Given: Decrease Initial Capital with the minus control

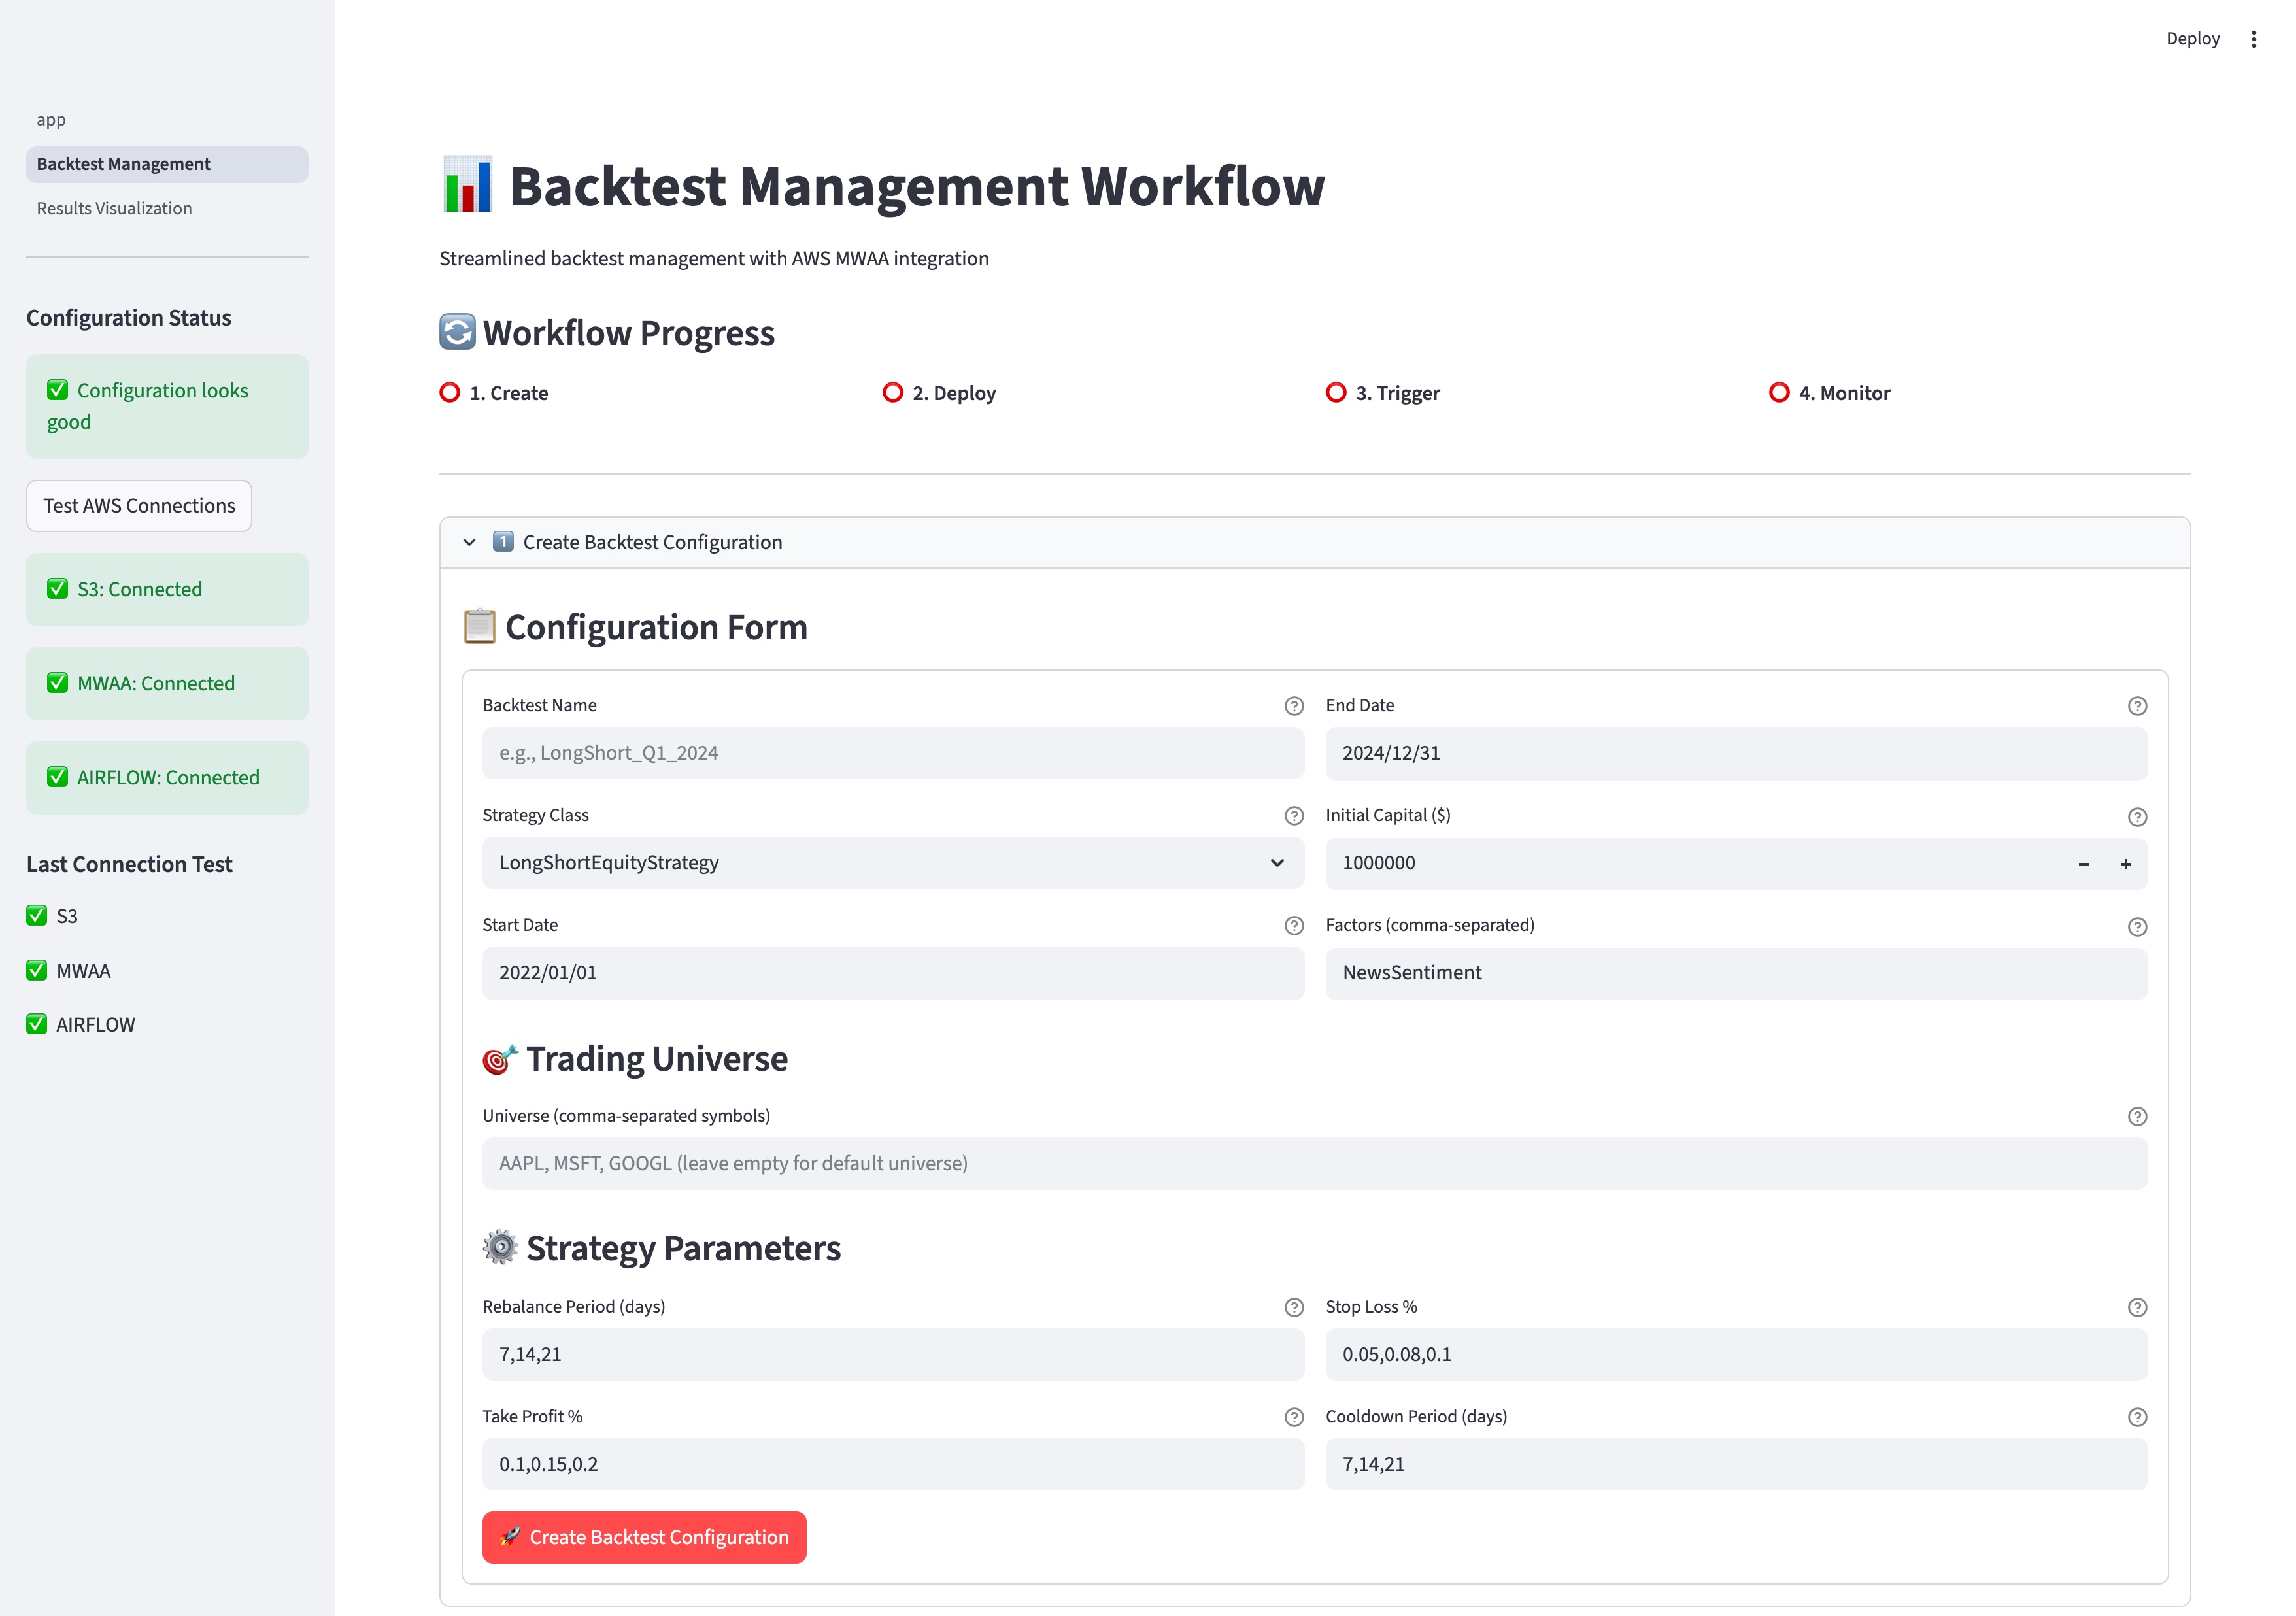Looking at the screenshot, I should [2085, 863].
